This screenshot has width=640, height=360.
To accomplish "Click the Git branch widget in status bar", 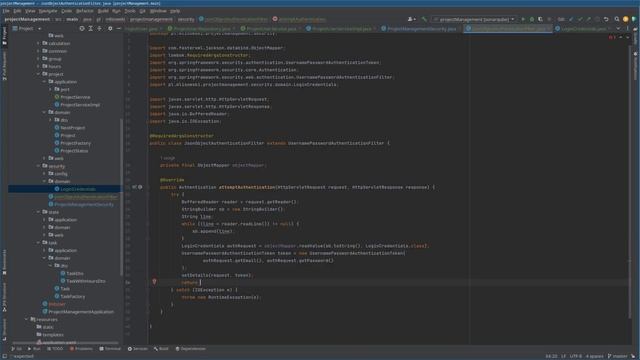I will point(619,356).
